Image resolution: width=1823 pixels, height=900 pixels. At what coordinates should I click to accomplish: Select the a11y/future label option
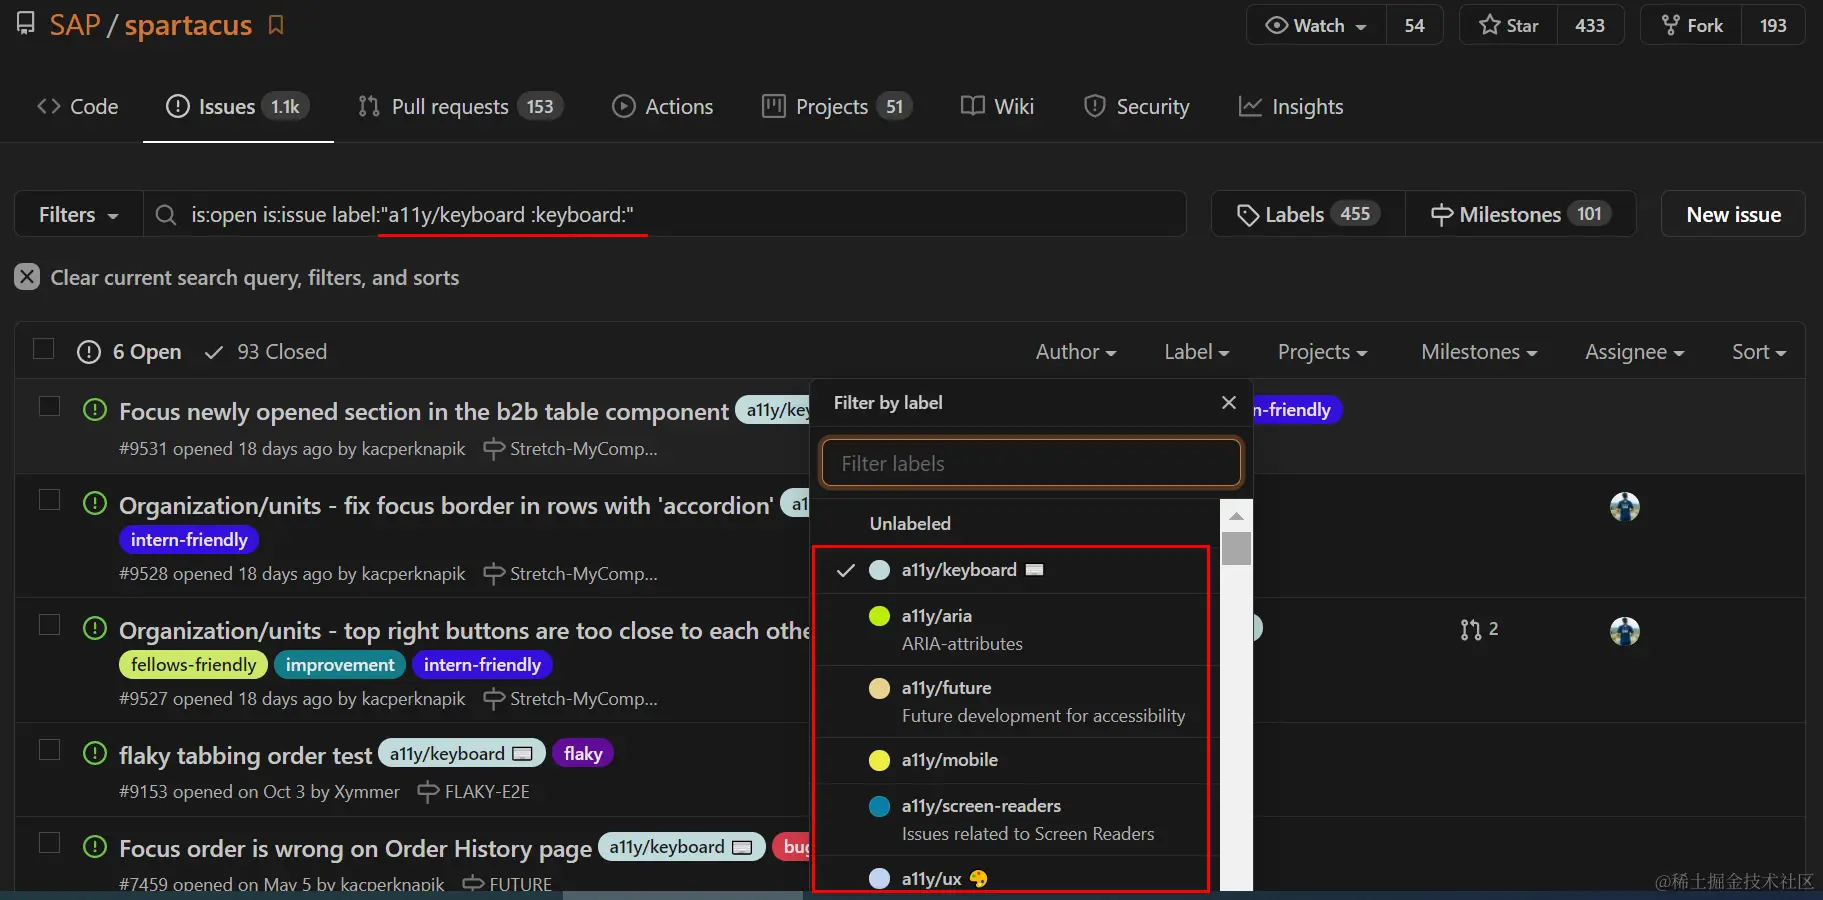click(1012, 702)
